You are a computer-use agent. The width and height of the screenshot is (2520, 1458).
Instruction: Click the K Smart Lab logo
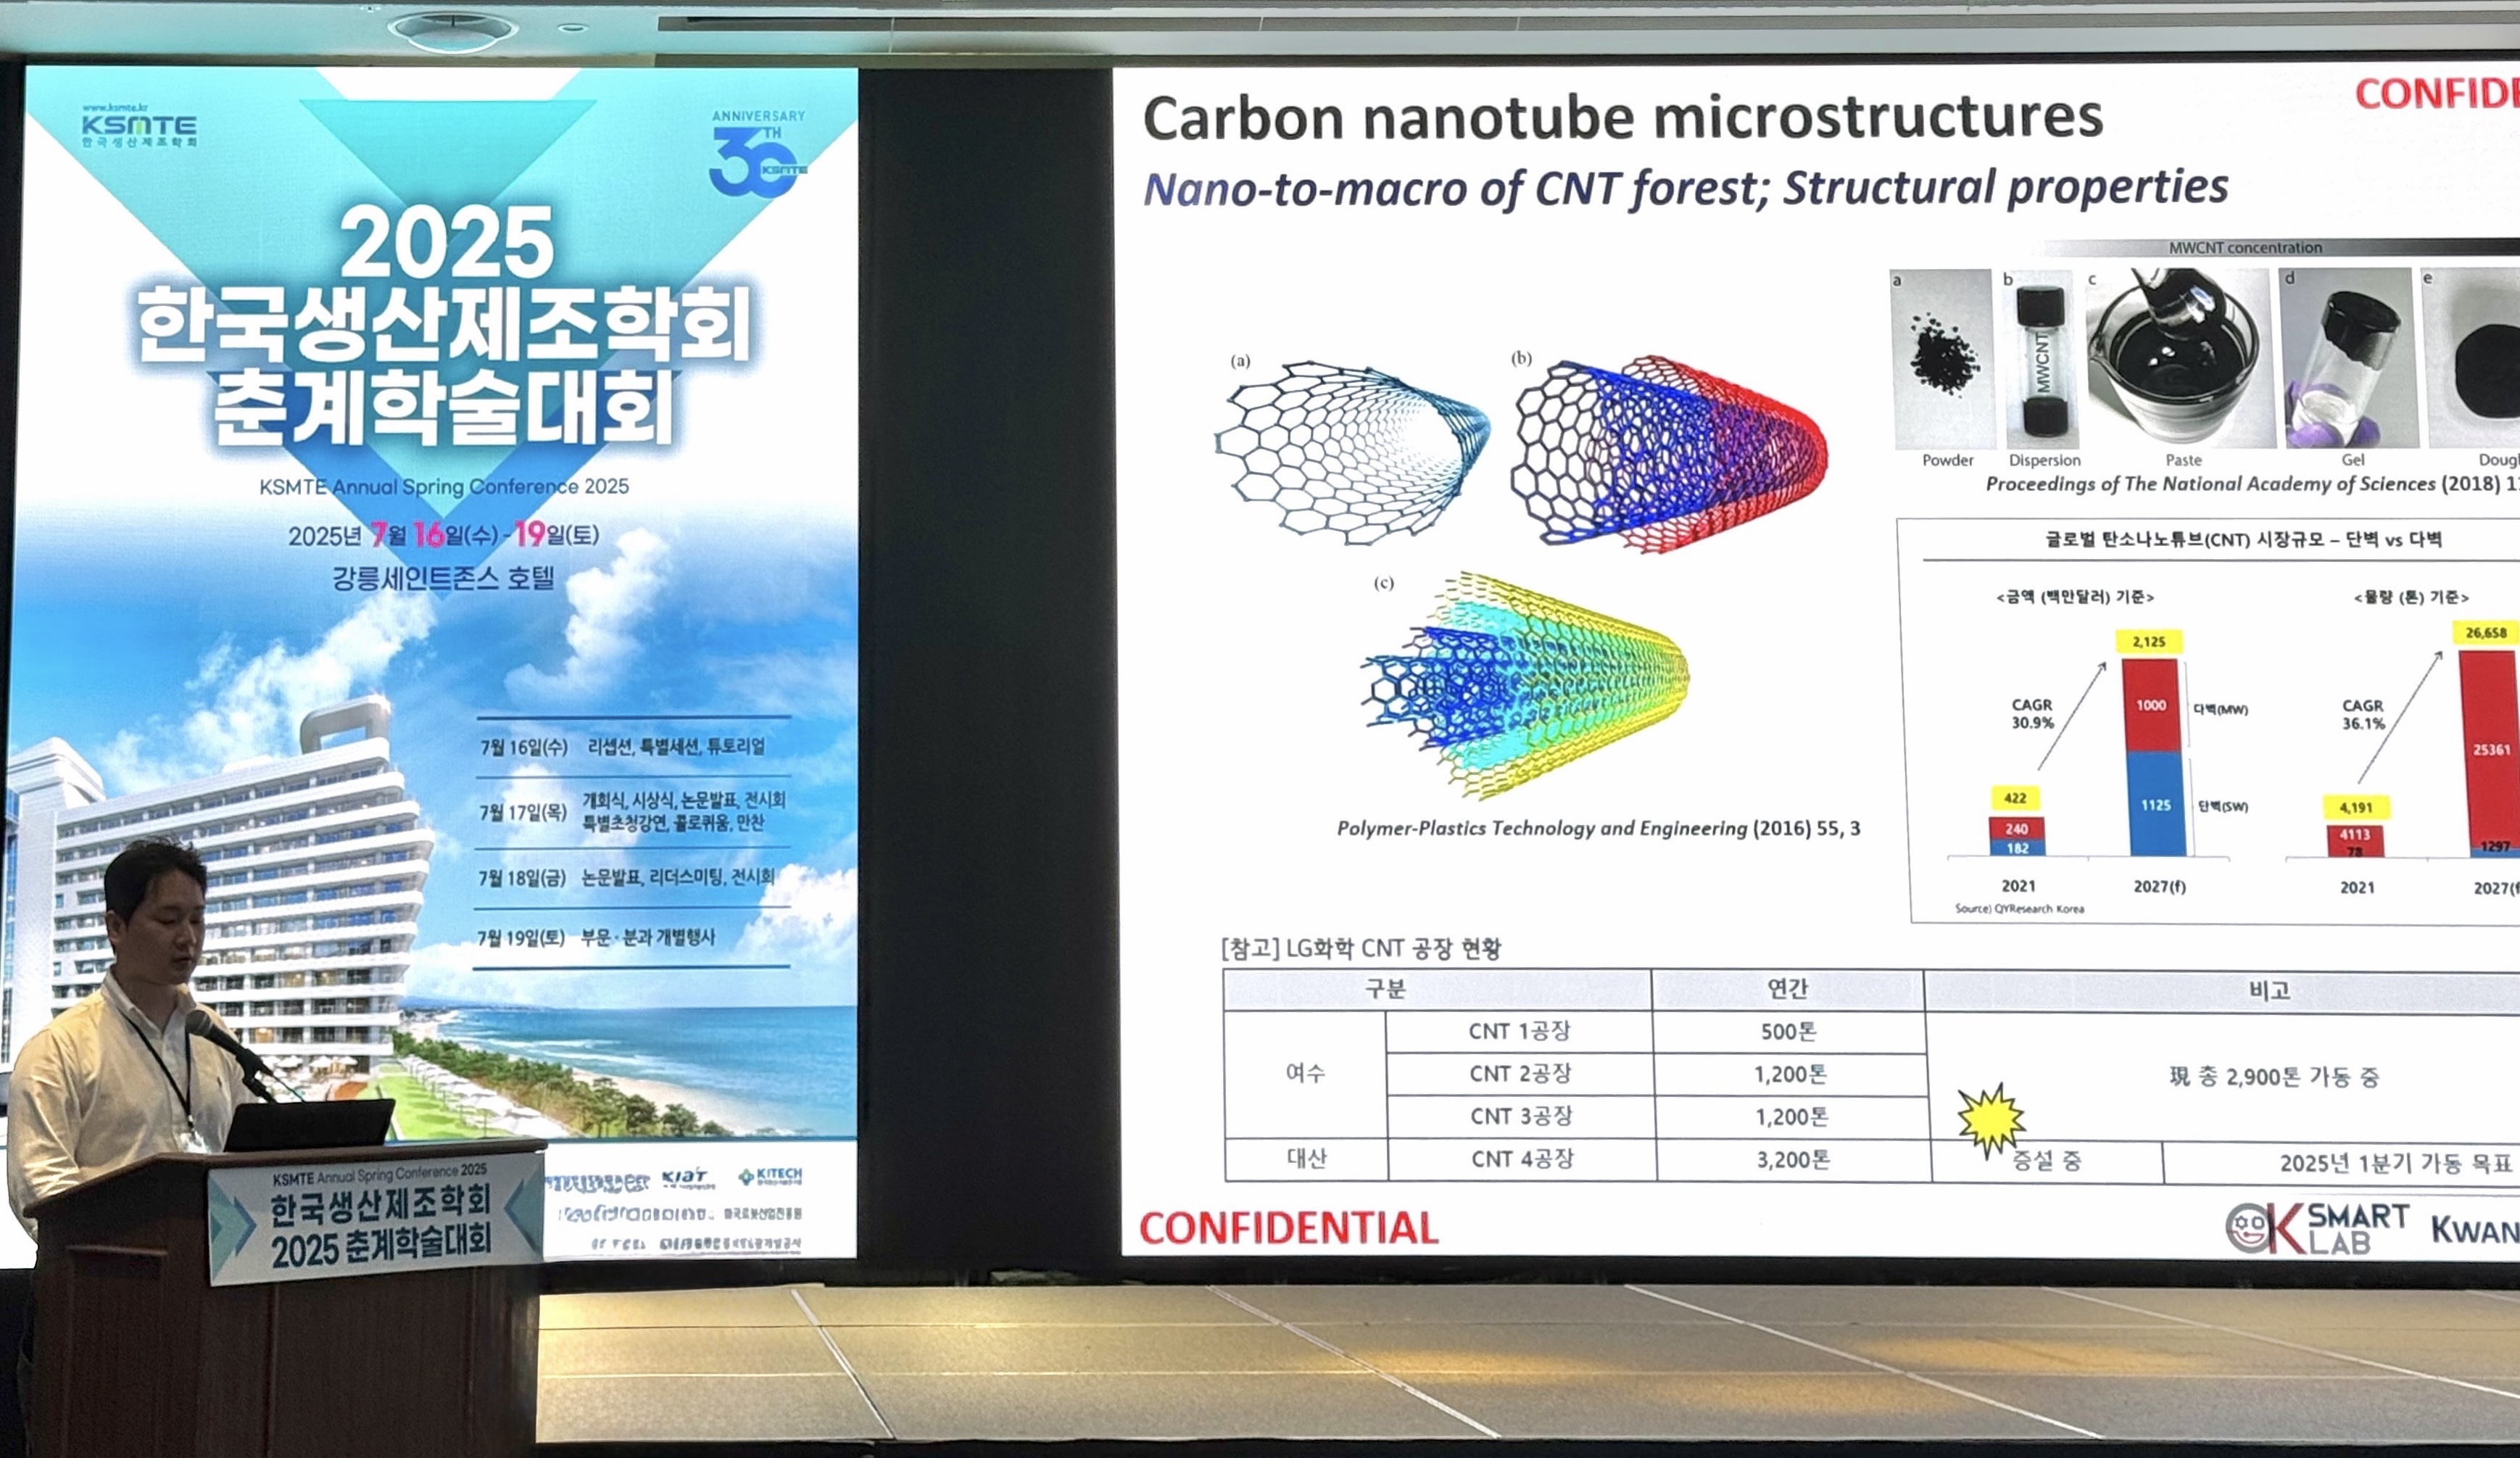2316,1227
